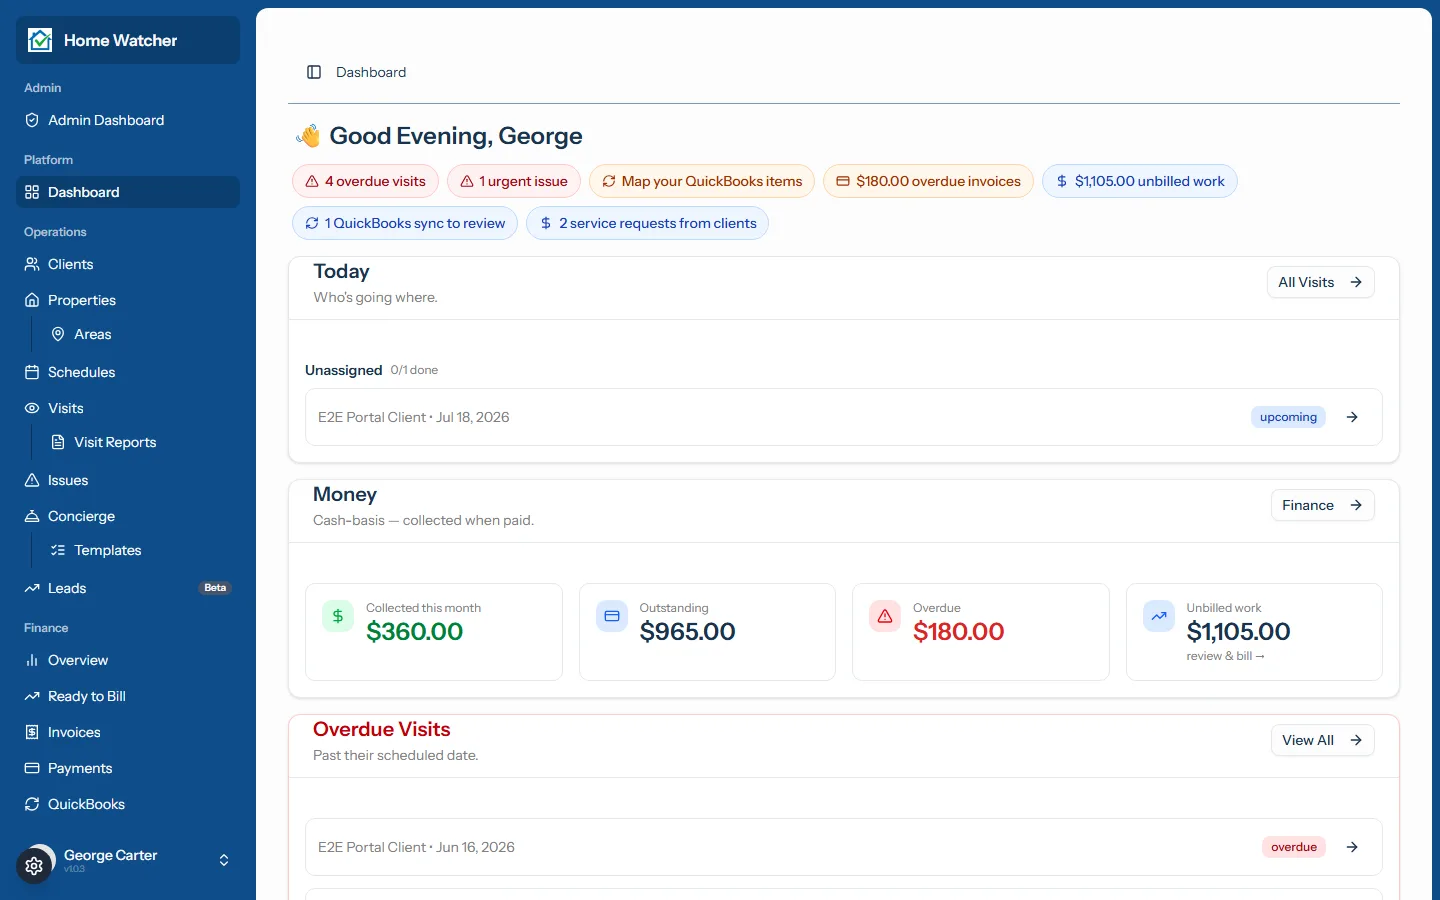Open settings gear icon at bottom left
Screen dimensions: 1440x900
34,866
